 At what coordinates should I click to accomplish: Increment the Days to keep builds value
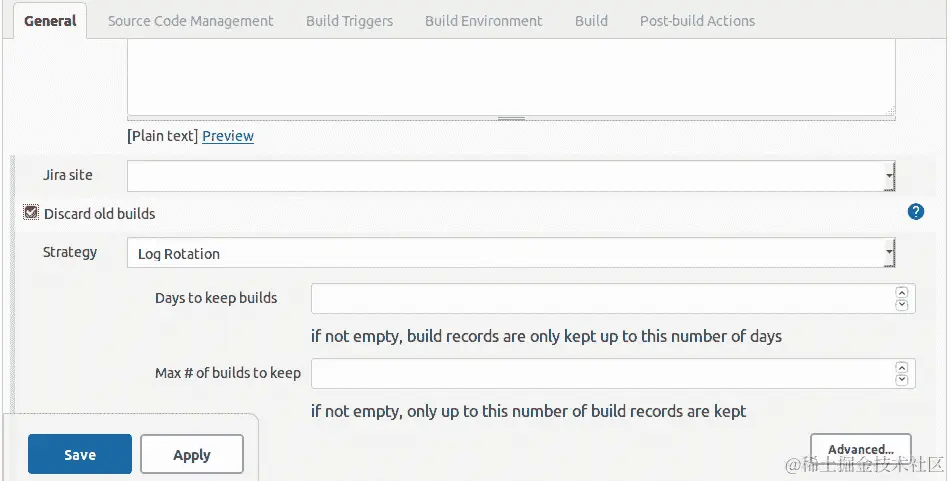click(902, 292)
